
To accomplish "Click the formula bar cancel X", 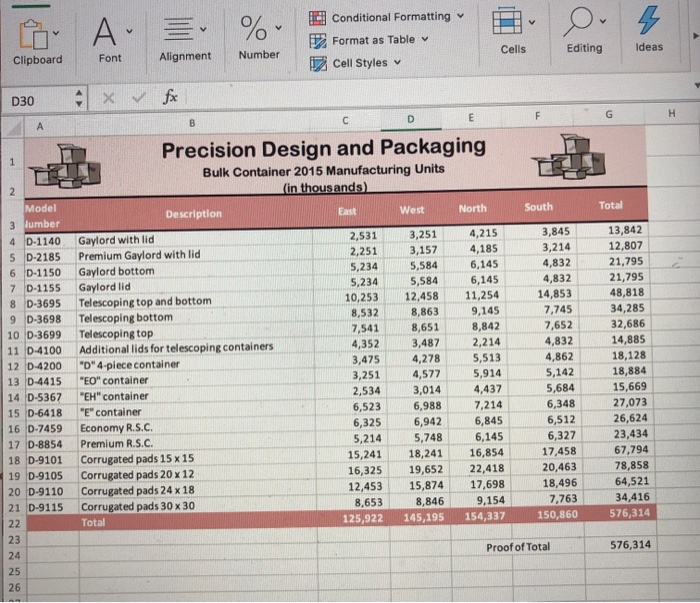I will [108, 98].
